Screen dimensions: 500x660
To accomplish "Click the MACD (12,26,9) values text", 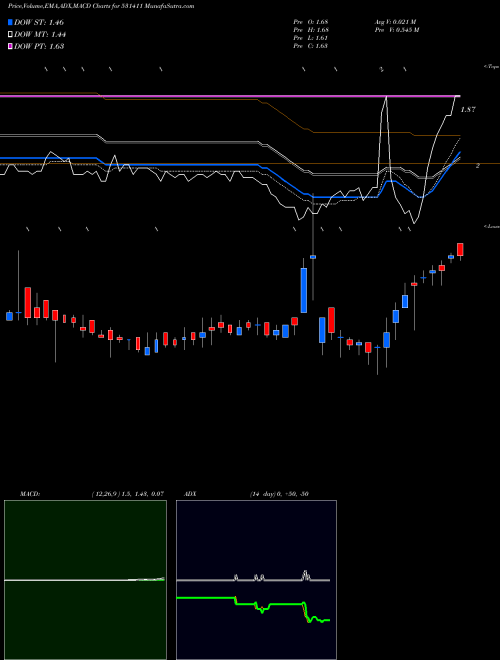I will tap(128, 494).
